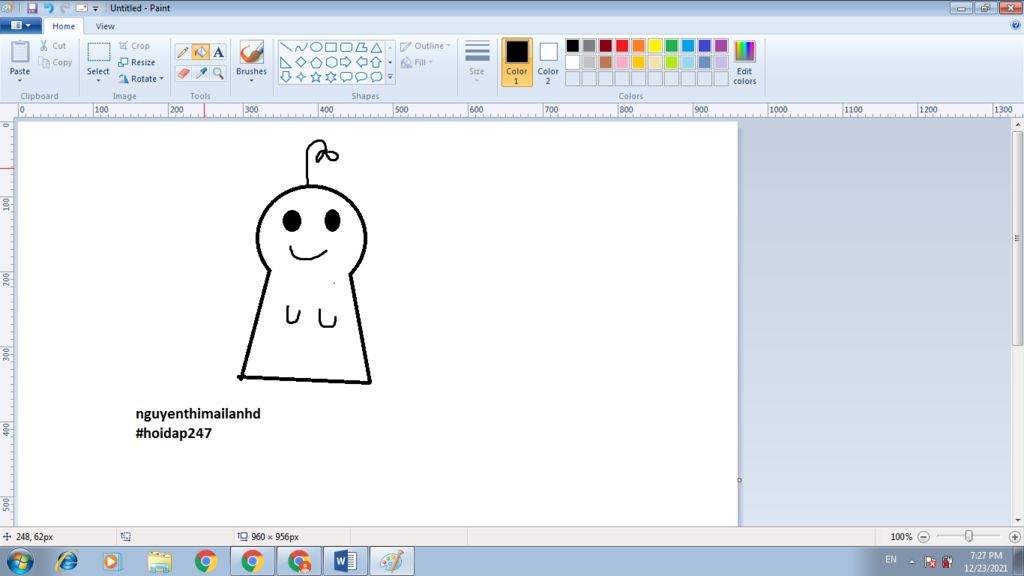
Task: Click the Crop button
Action: click(x=135, y=46)
